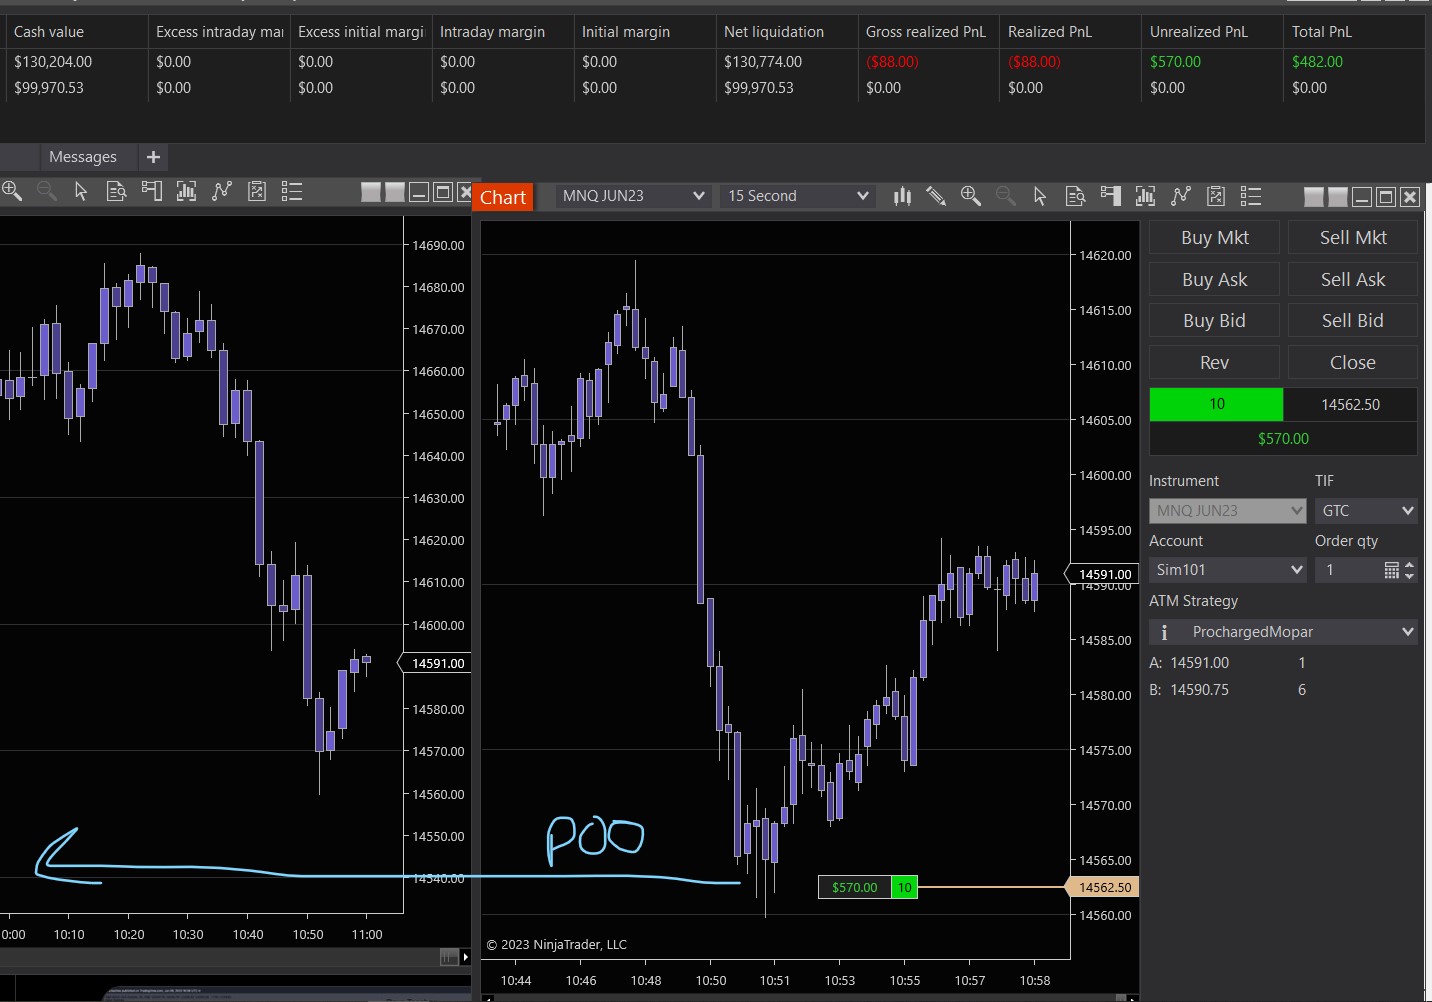The height and width of the screenshot is (1002, 1432).
Task: Expand ProchargedMopar ATM Strategy dropdown
Action: [x=1284, y=632]
